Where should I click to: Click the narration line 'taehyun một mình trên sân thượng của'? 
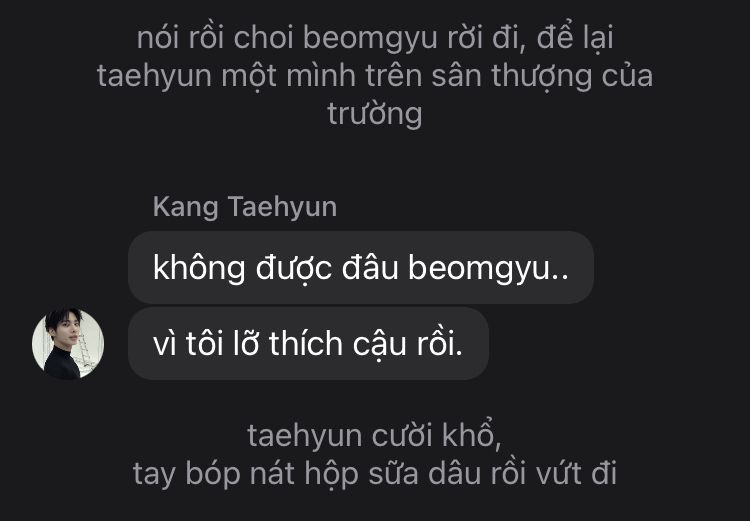[375, 76]
